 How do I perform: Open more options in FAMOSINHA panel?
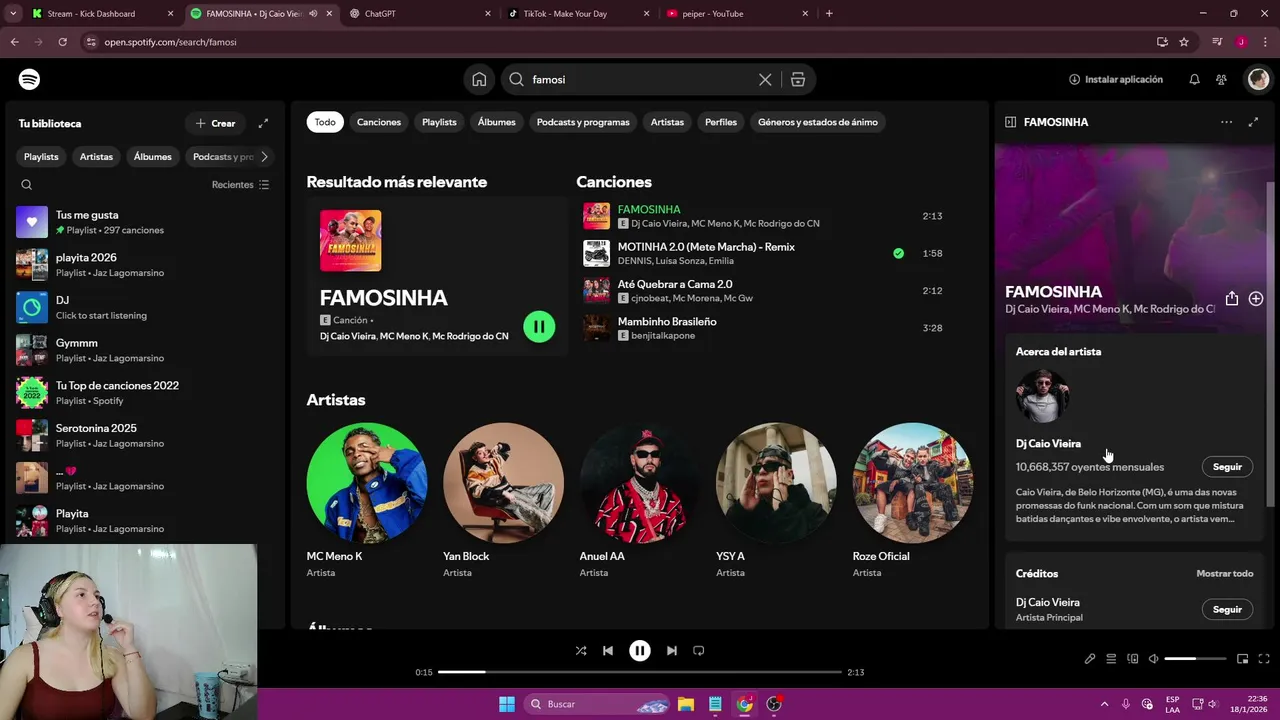point(1226,122)
